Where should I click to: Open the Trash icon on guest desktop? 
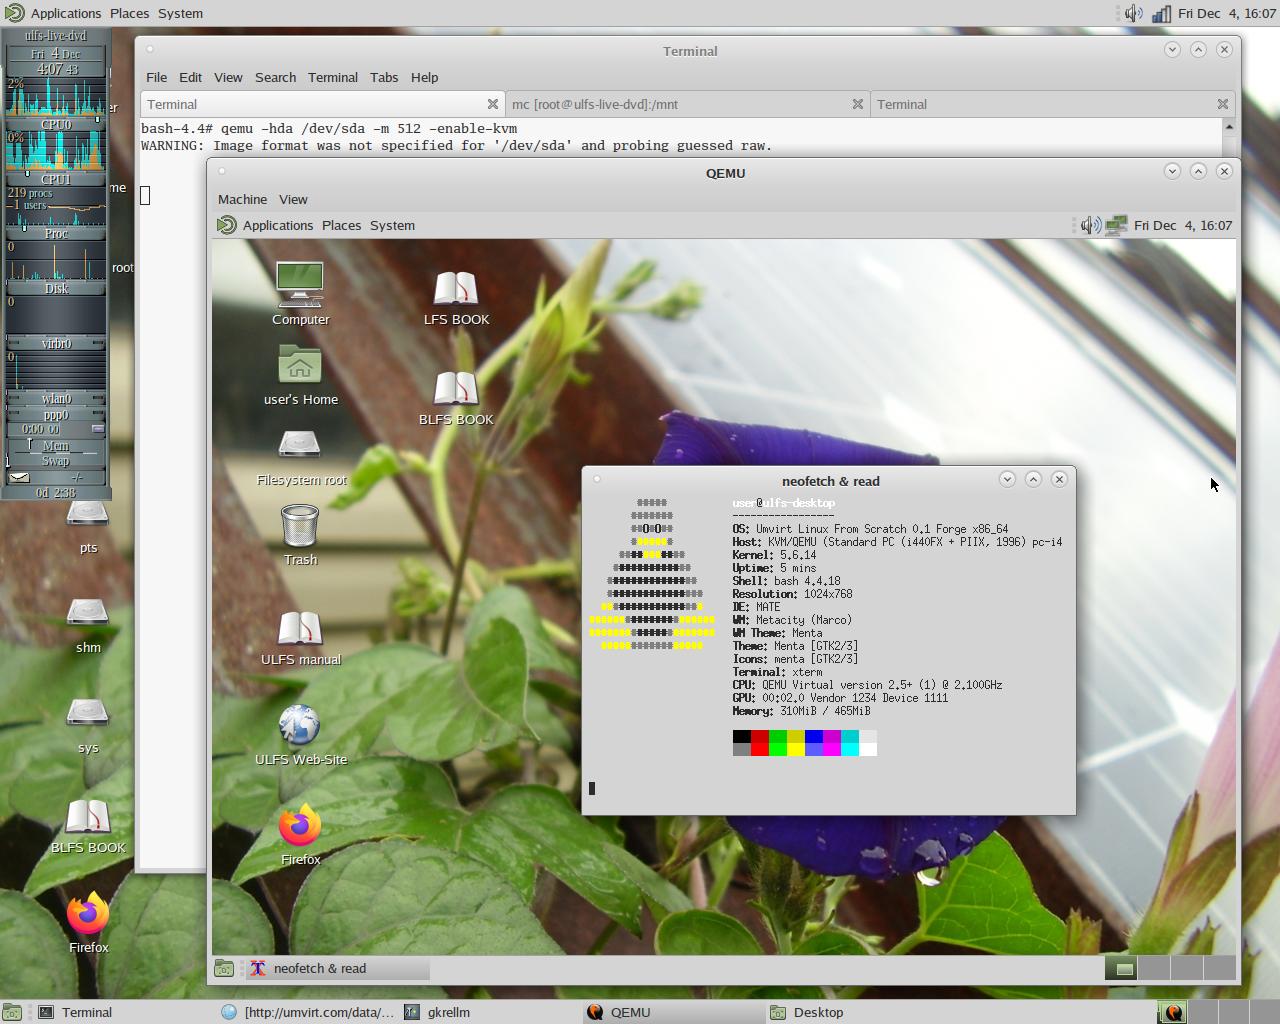click(300, 526)
